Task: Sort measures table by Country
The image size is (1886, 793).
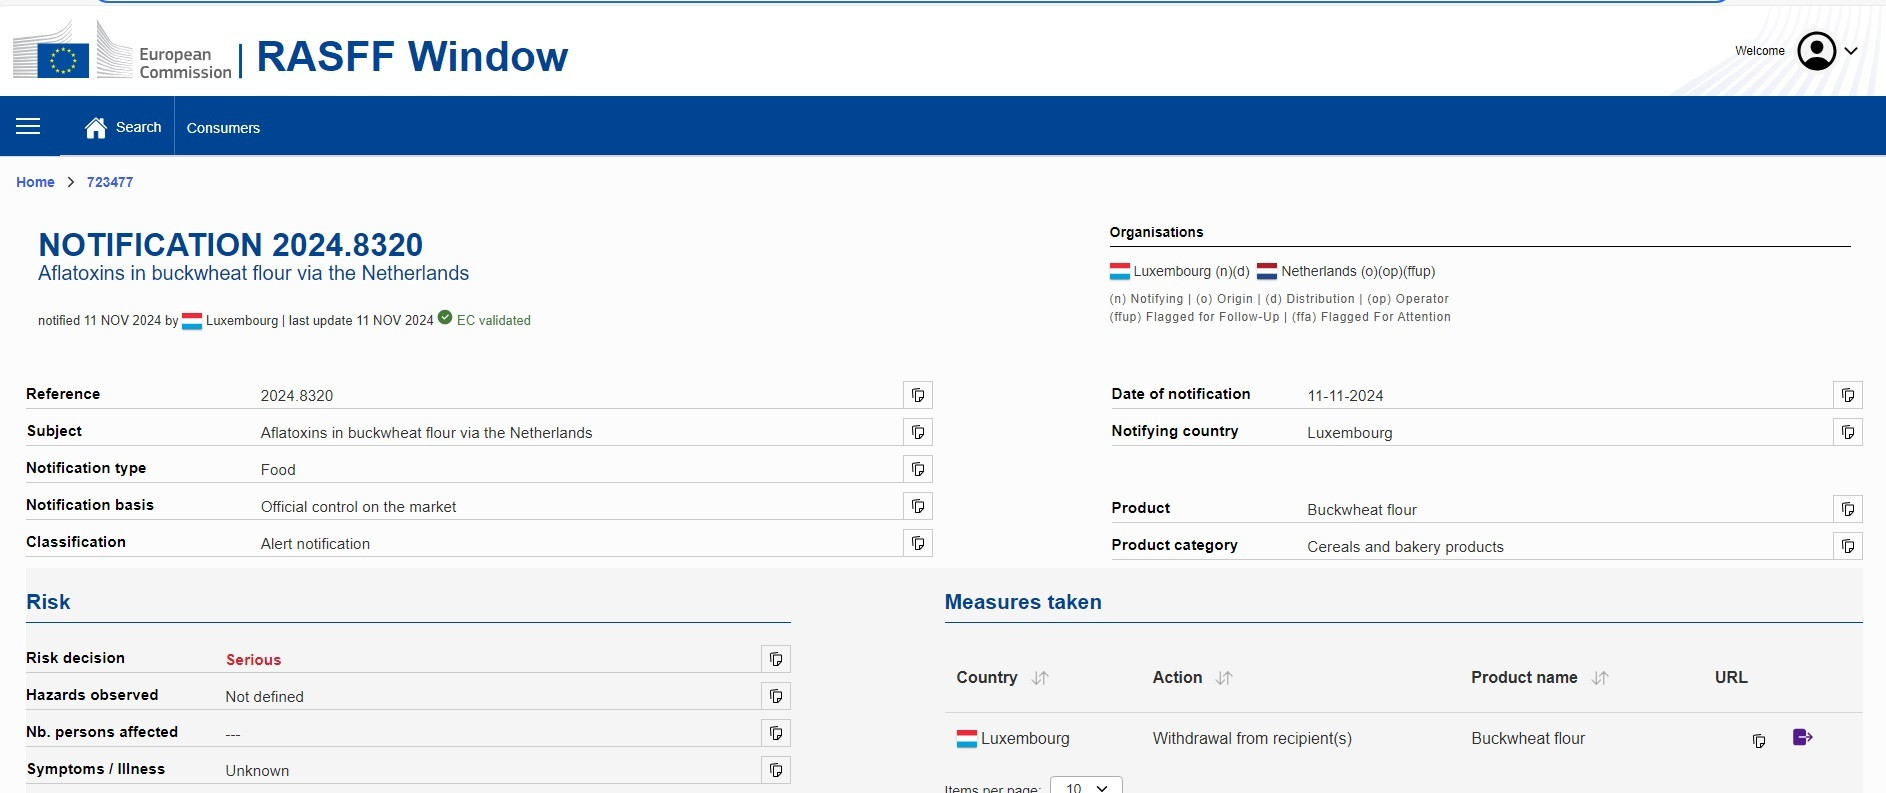Action: [x=1040, y=678]
